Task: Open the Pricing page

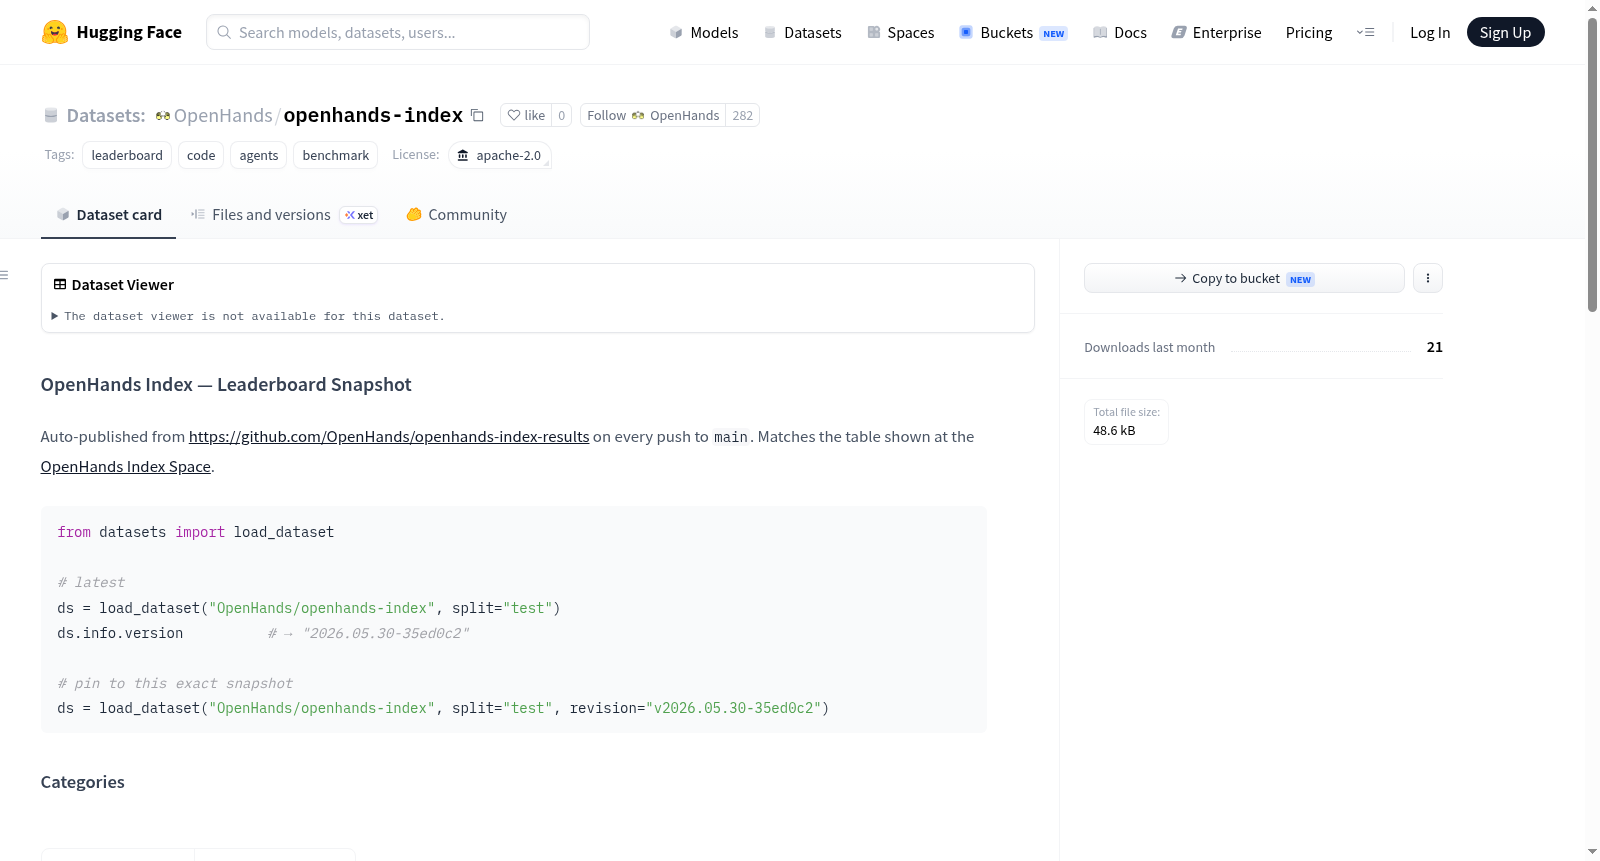Action: [x=1309, y=32]
